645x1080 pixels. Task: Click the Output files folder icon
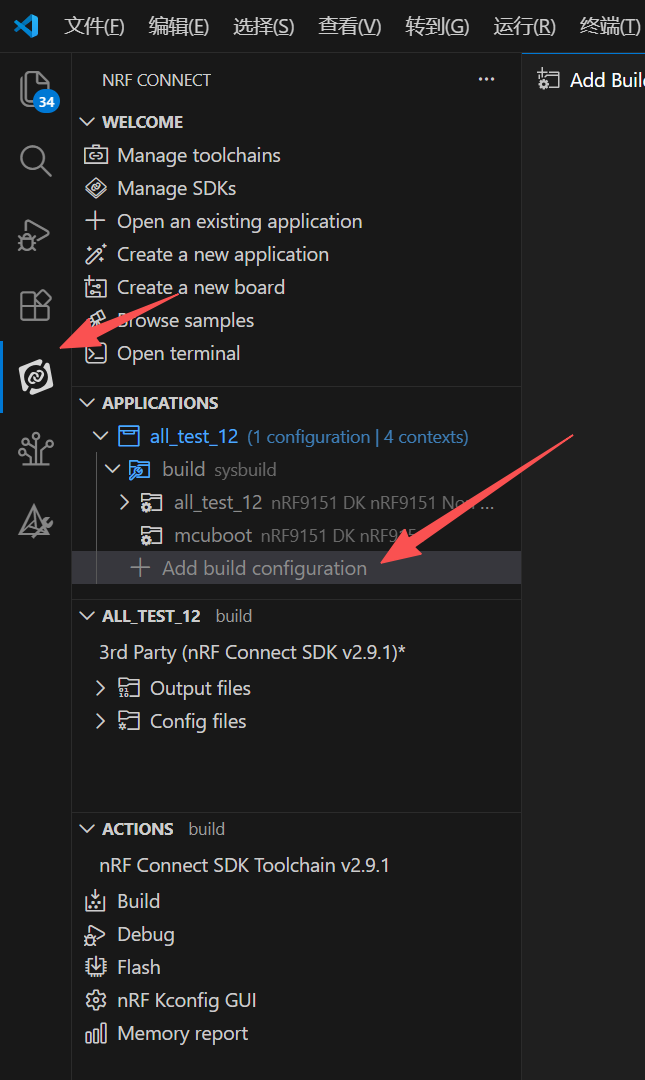129,687
